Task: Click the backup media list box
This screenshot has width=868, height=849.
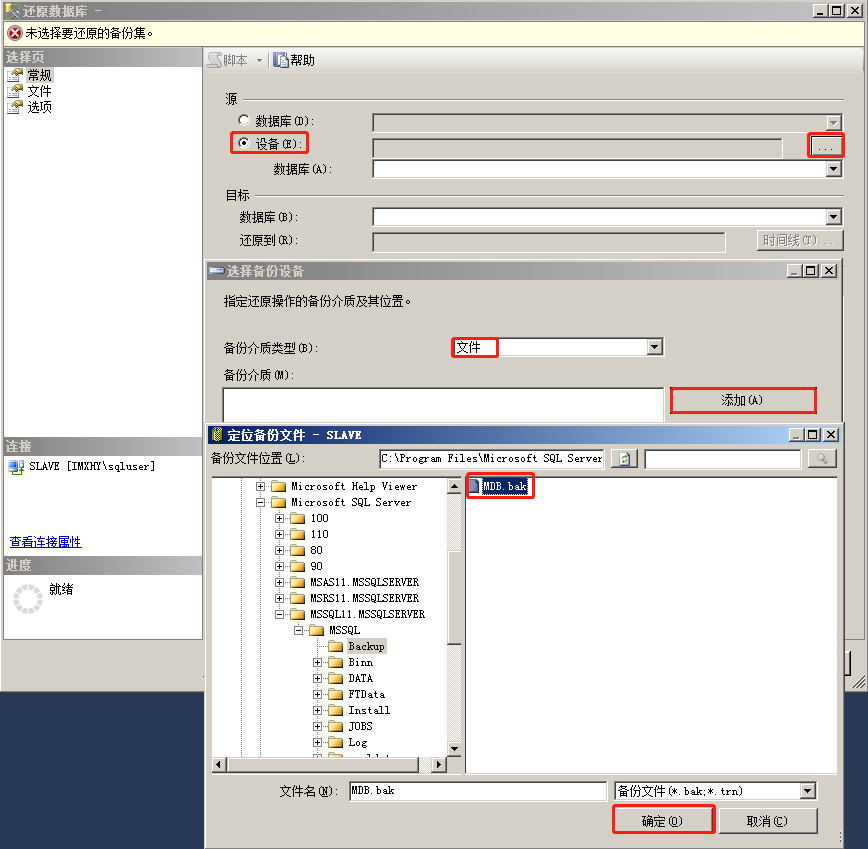Action: tap(443, 405)
